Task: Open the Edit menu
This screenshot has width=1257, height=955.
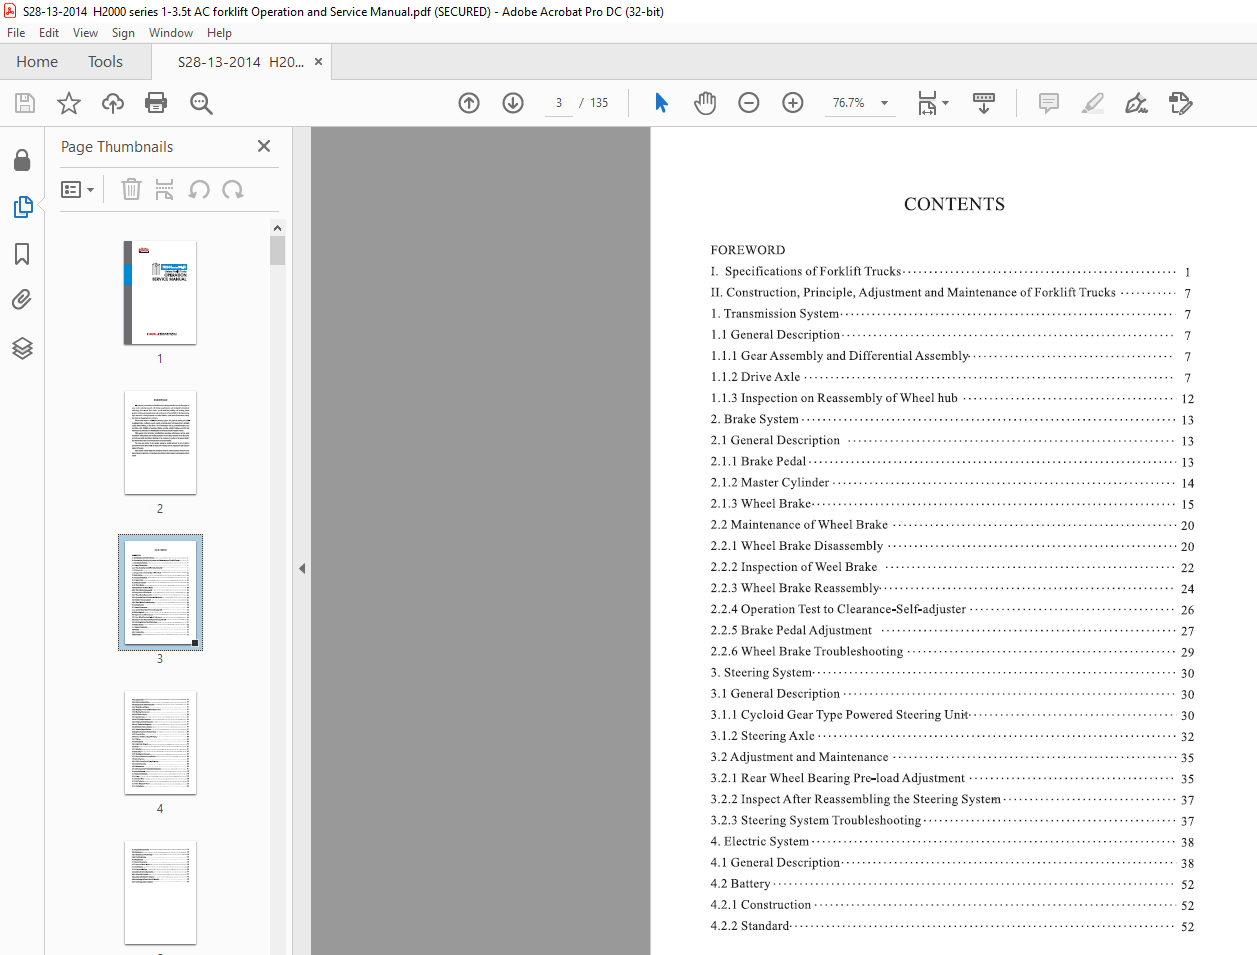Action: 49,33
